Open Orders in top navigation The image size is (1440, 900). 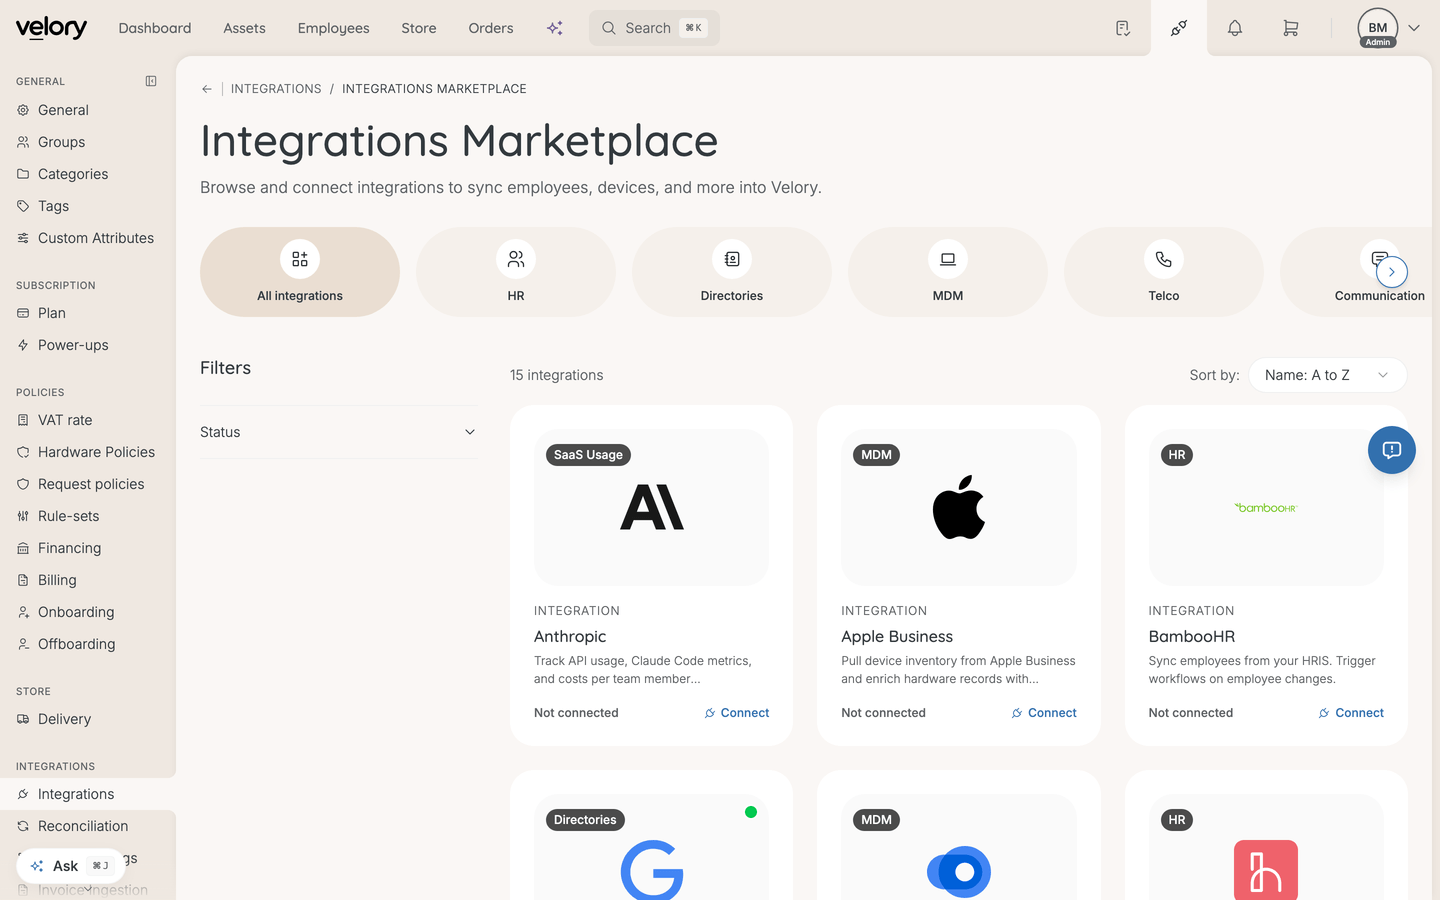point(491,28)
